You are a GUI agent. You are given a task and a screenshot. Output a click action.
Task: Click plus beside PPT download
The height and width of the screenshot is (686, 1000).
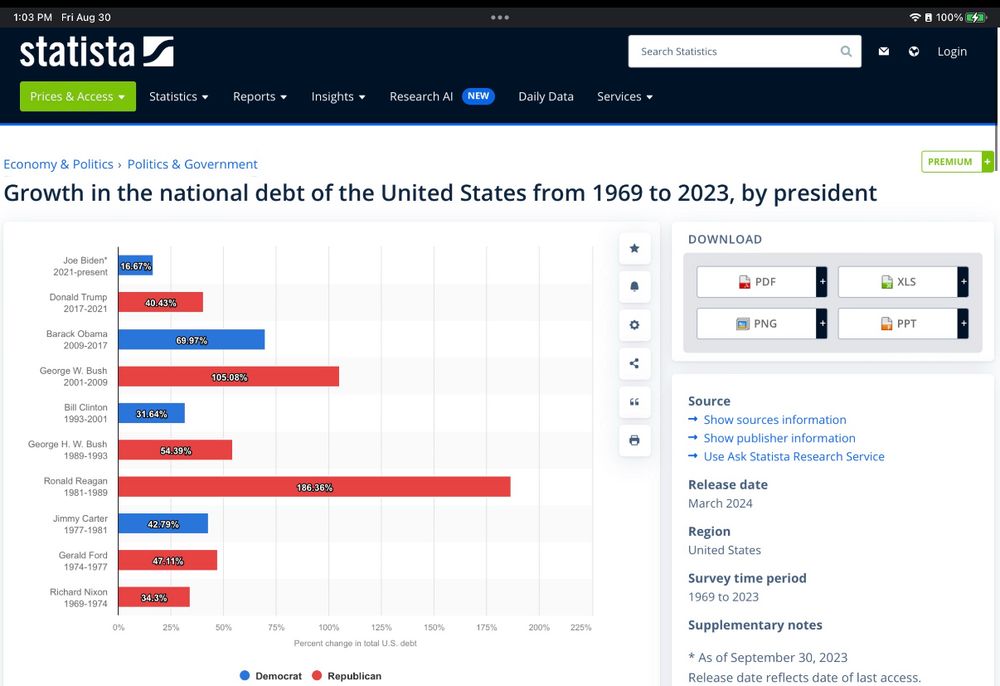(963, 324)
